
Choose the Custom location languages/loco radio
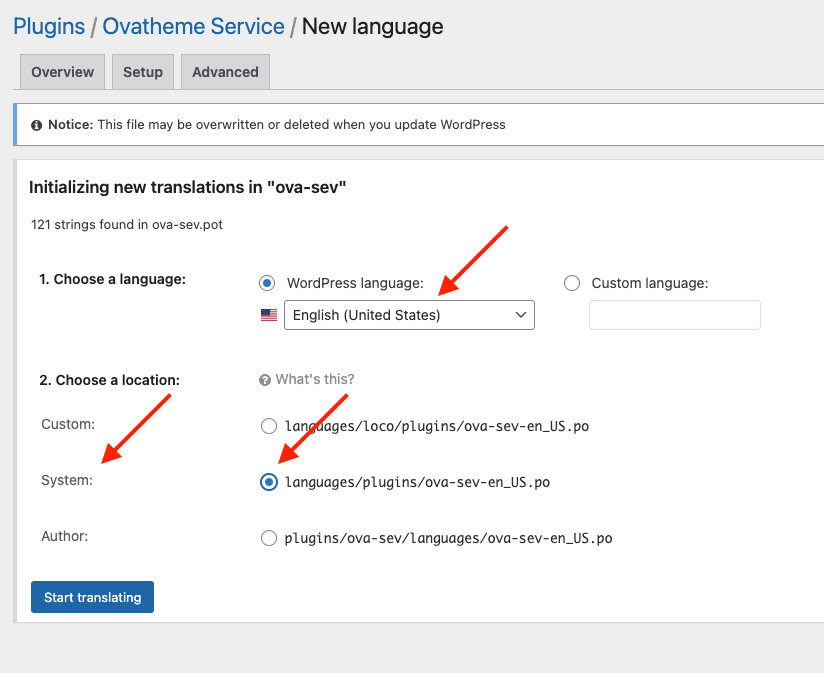coord(269,426)
